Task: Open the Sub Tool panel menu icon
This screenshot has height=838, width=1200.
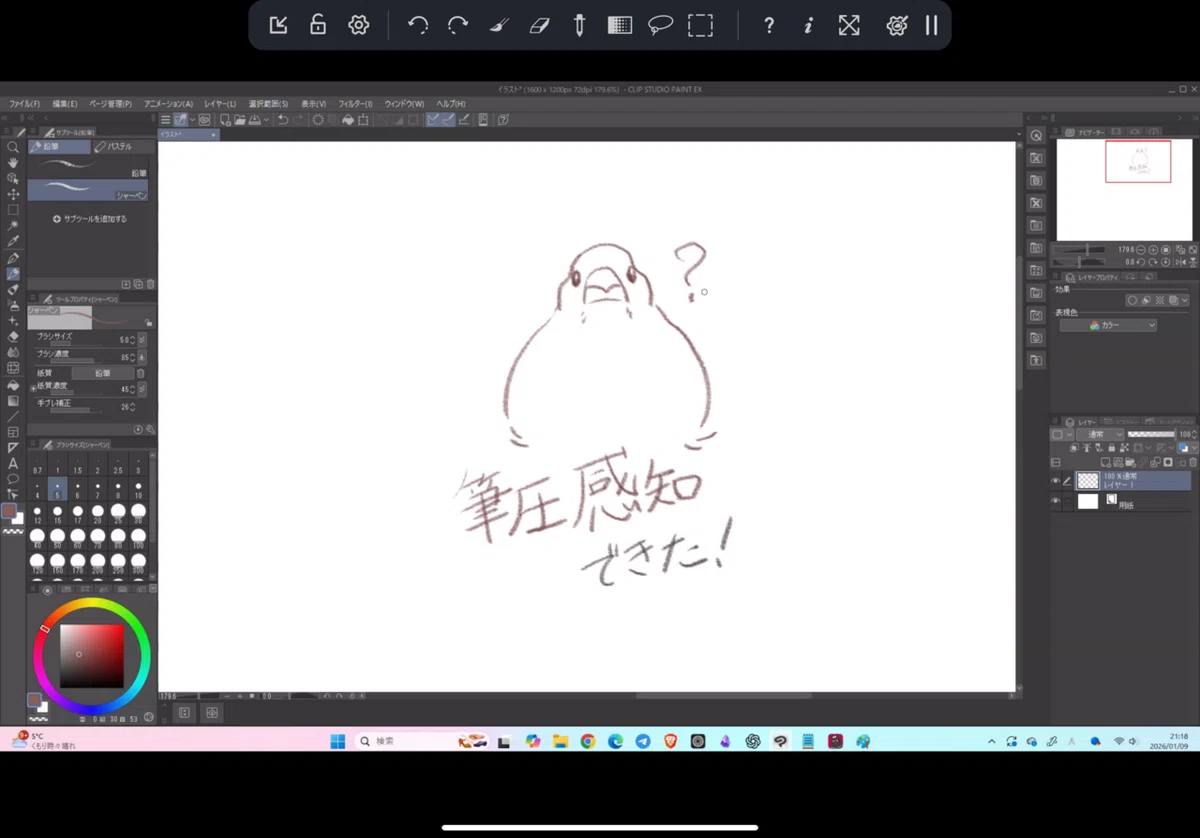Action: (x=33, y=131)
